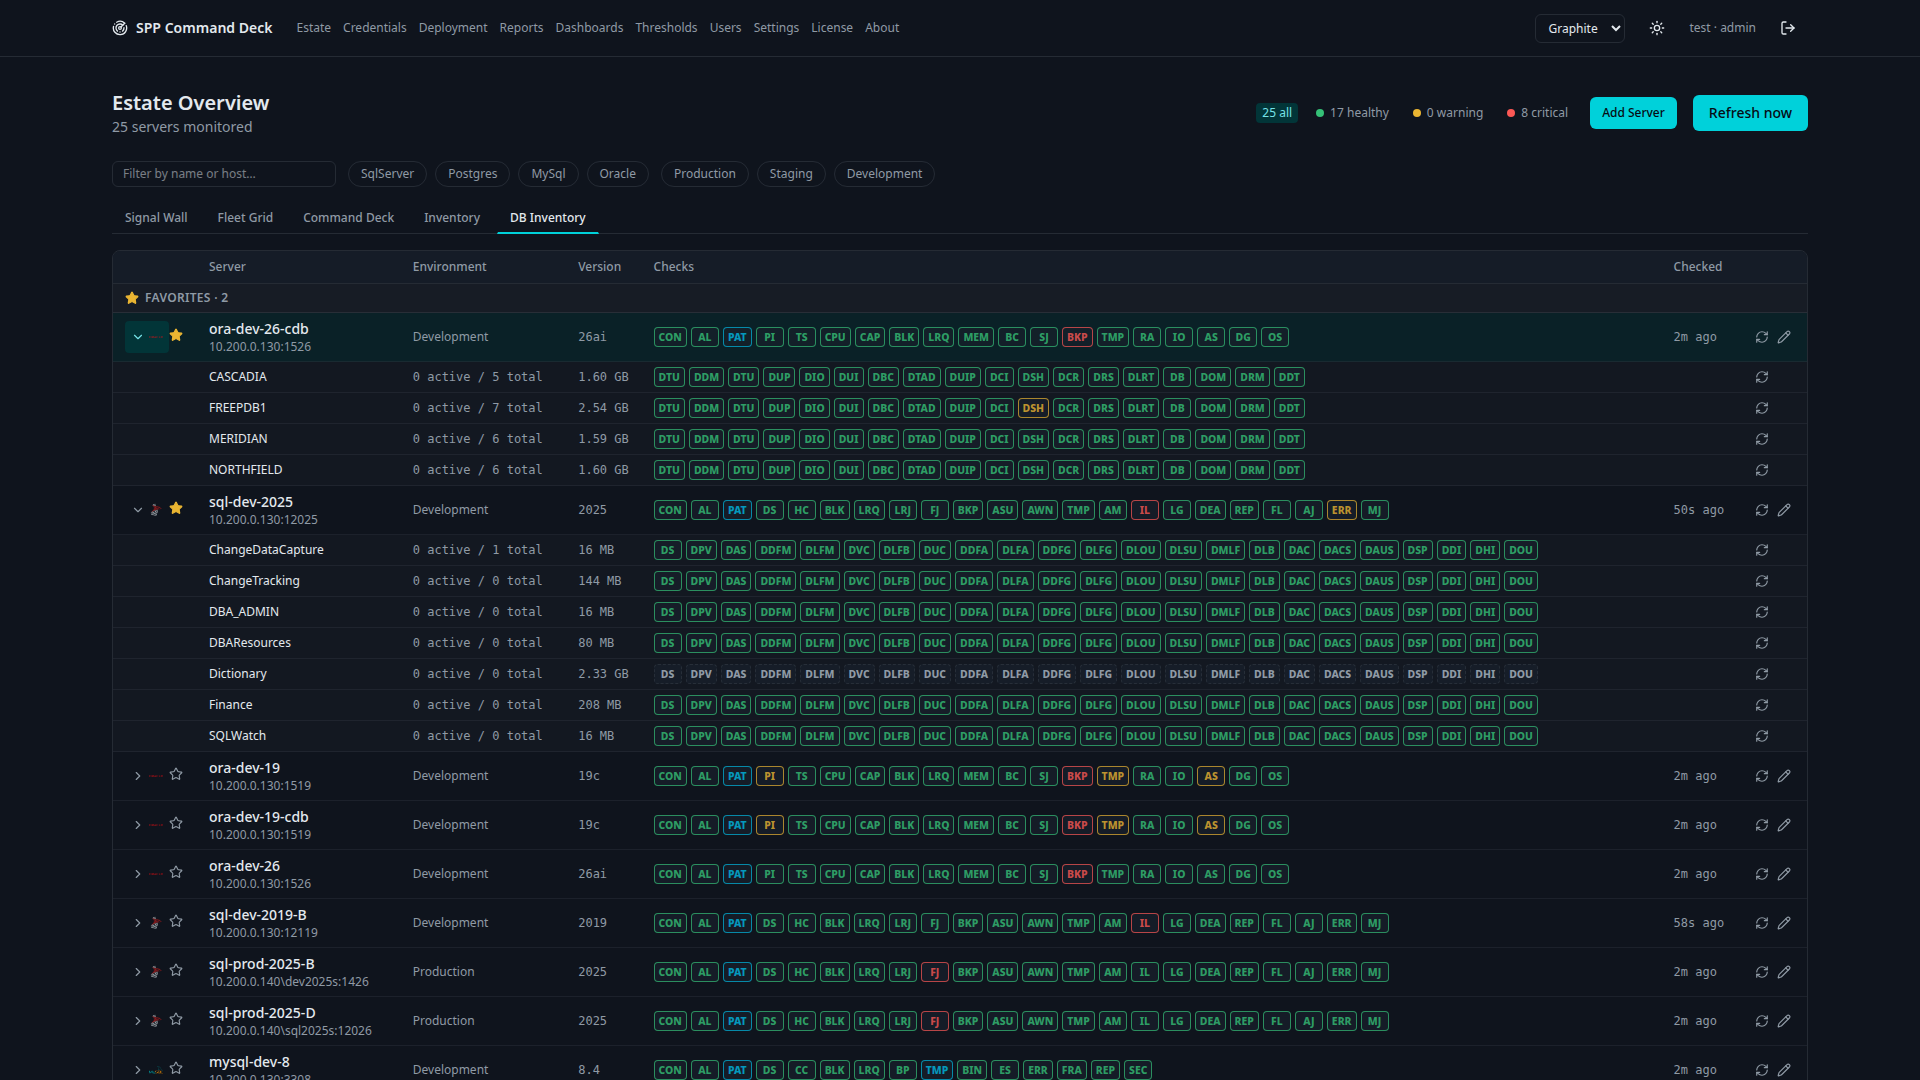Collapse ora-dev-26-cdb row chevron
Viewport: 1920px width, 1080px height.
(138, 337)
